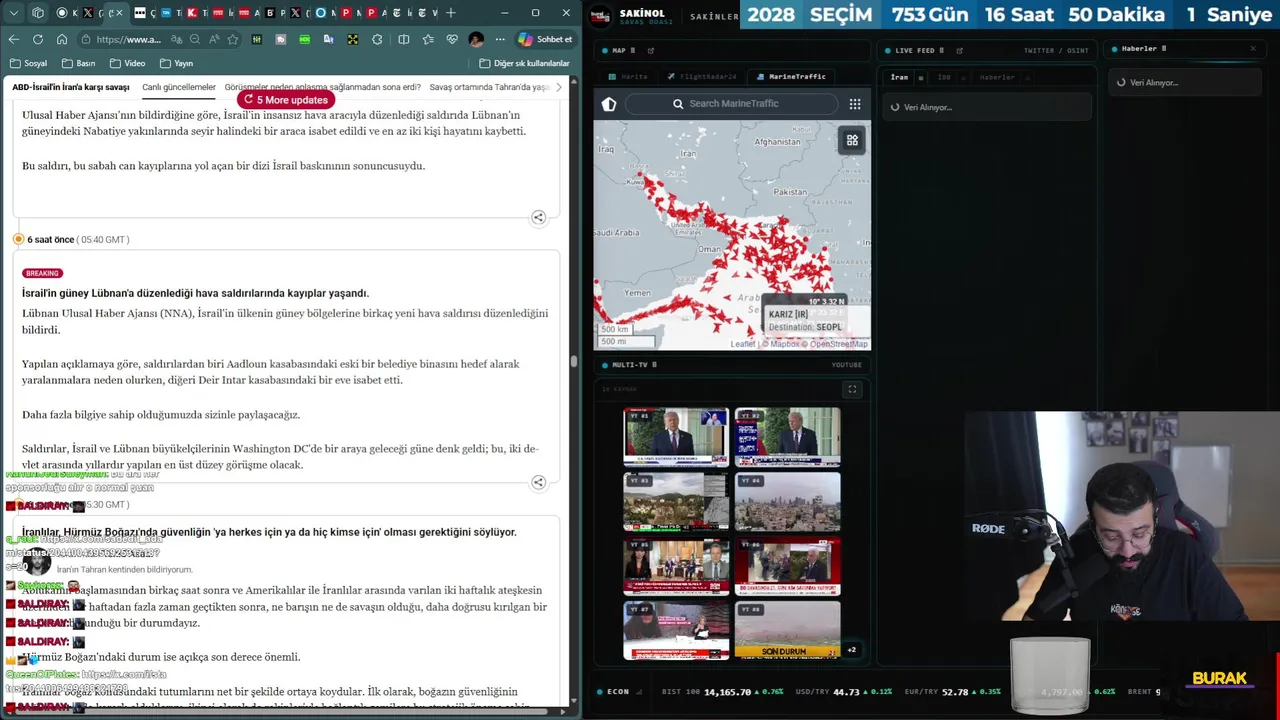
Task: Show the +2 more sources button
Action: tap(852, 650)
